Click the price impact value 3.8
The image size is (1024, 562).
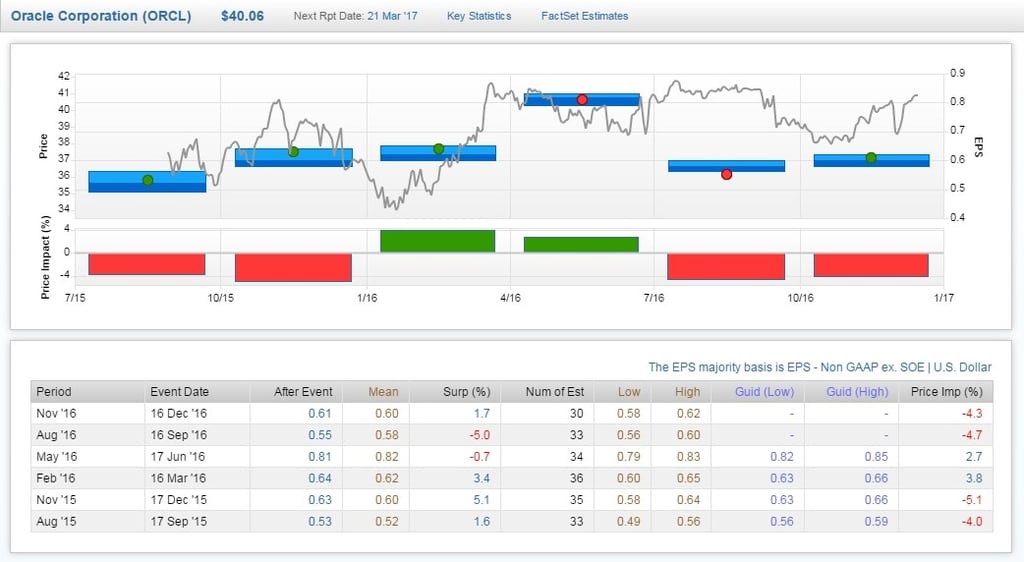[x=974, y=478]
